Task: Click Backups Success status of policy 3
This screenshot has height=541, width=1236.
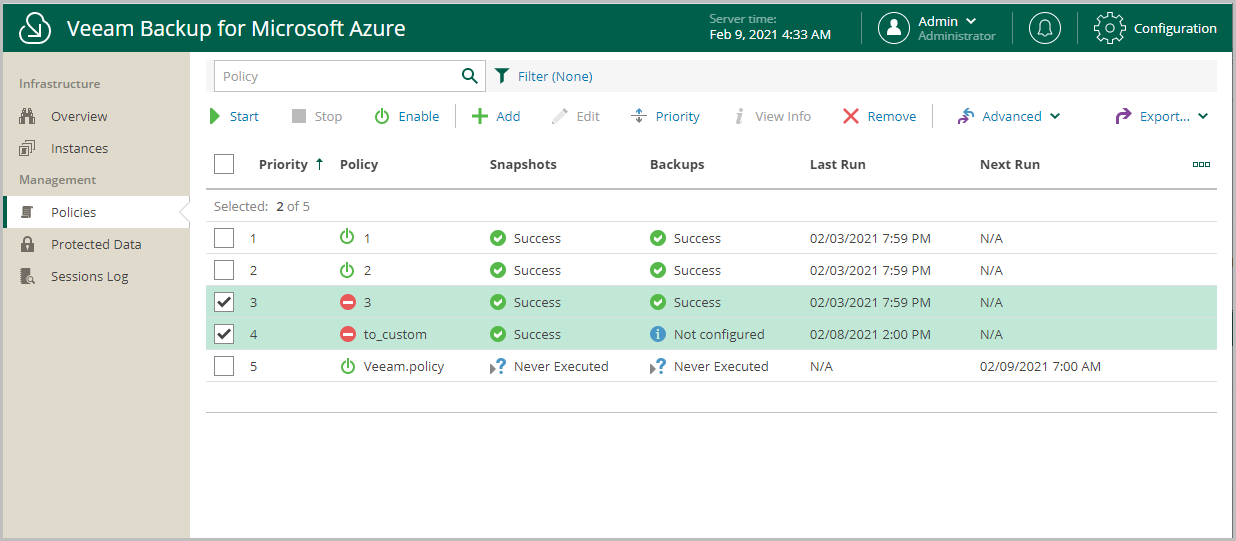Action: point(686,302)
